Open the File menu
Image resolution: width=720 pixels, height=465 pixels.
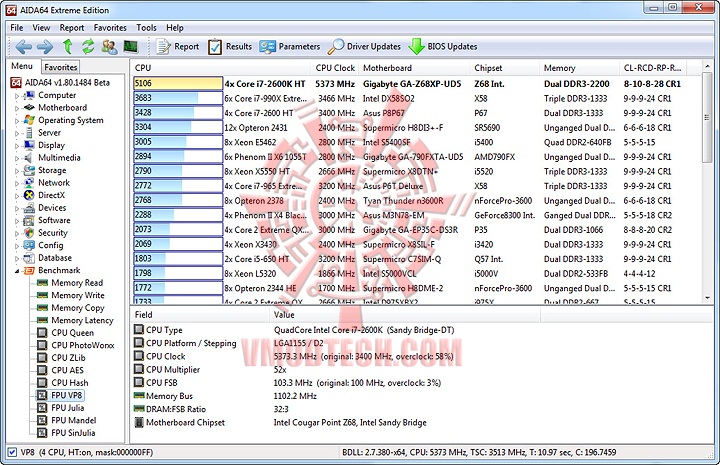point(17,28)
